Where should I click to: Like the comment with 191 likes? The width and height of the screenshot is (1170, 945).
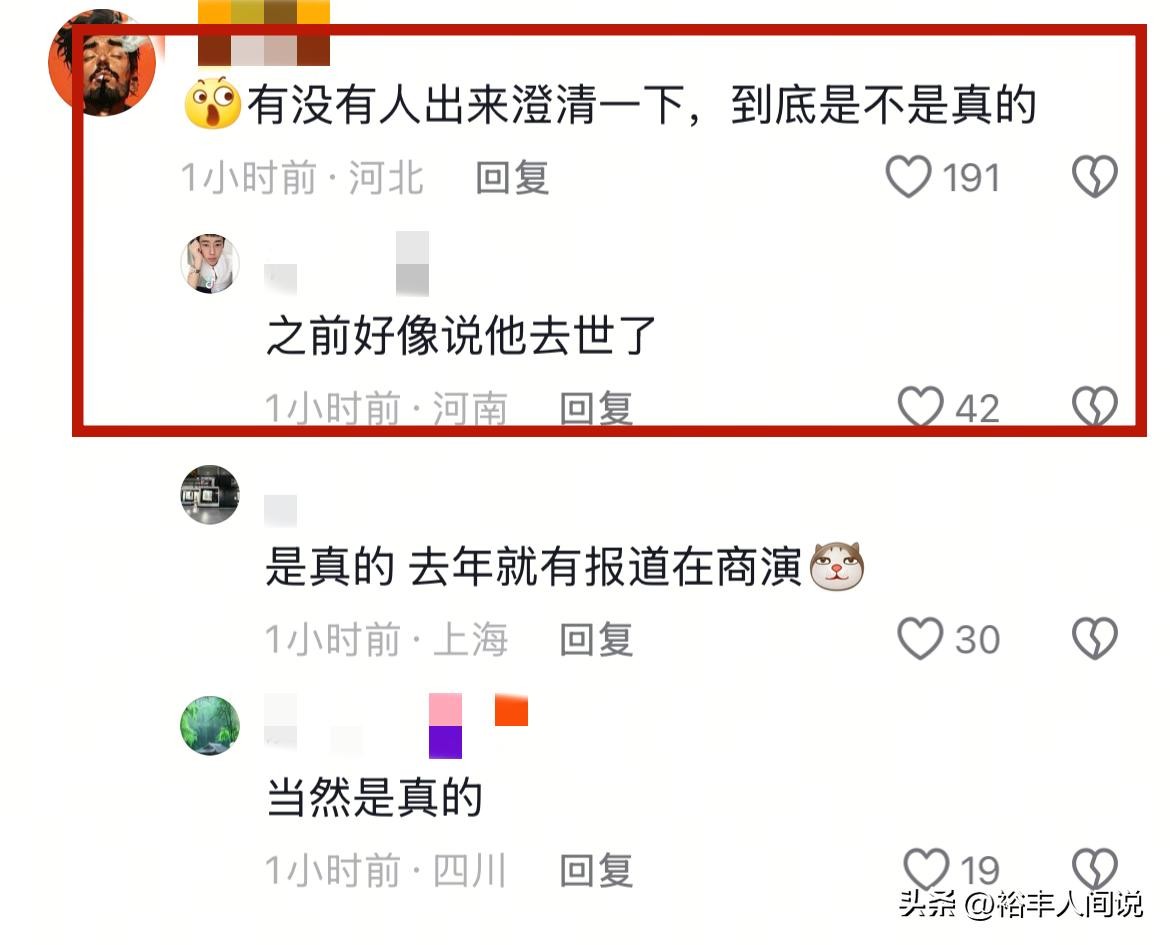click(x=908, y=177)
